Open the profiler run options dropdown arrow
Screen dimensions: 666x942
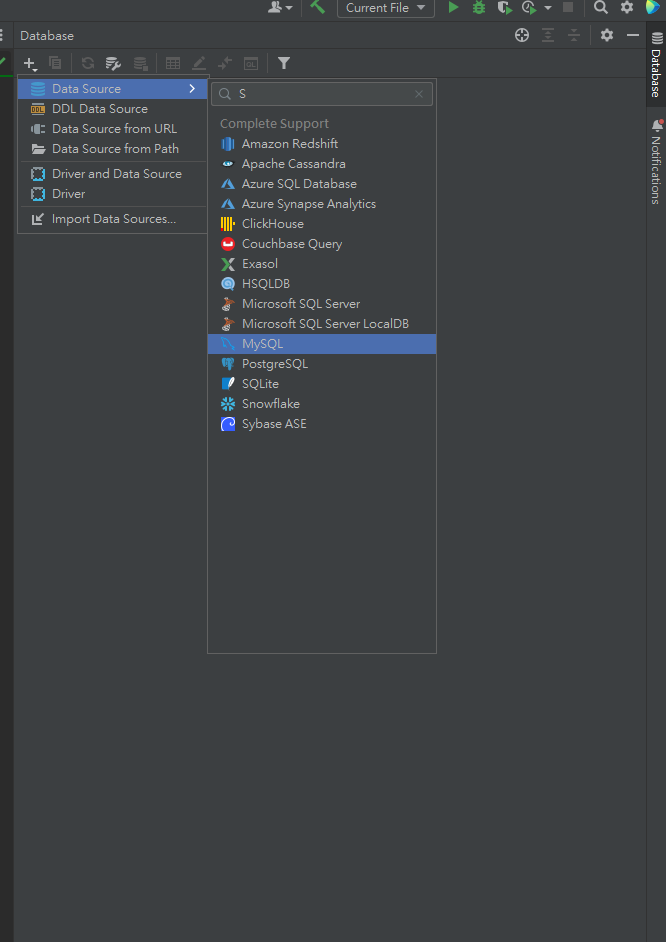tap(548, 8)
